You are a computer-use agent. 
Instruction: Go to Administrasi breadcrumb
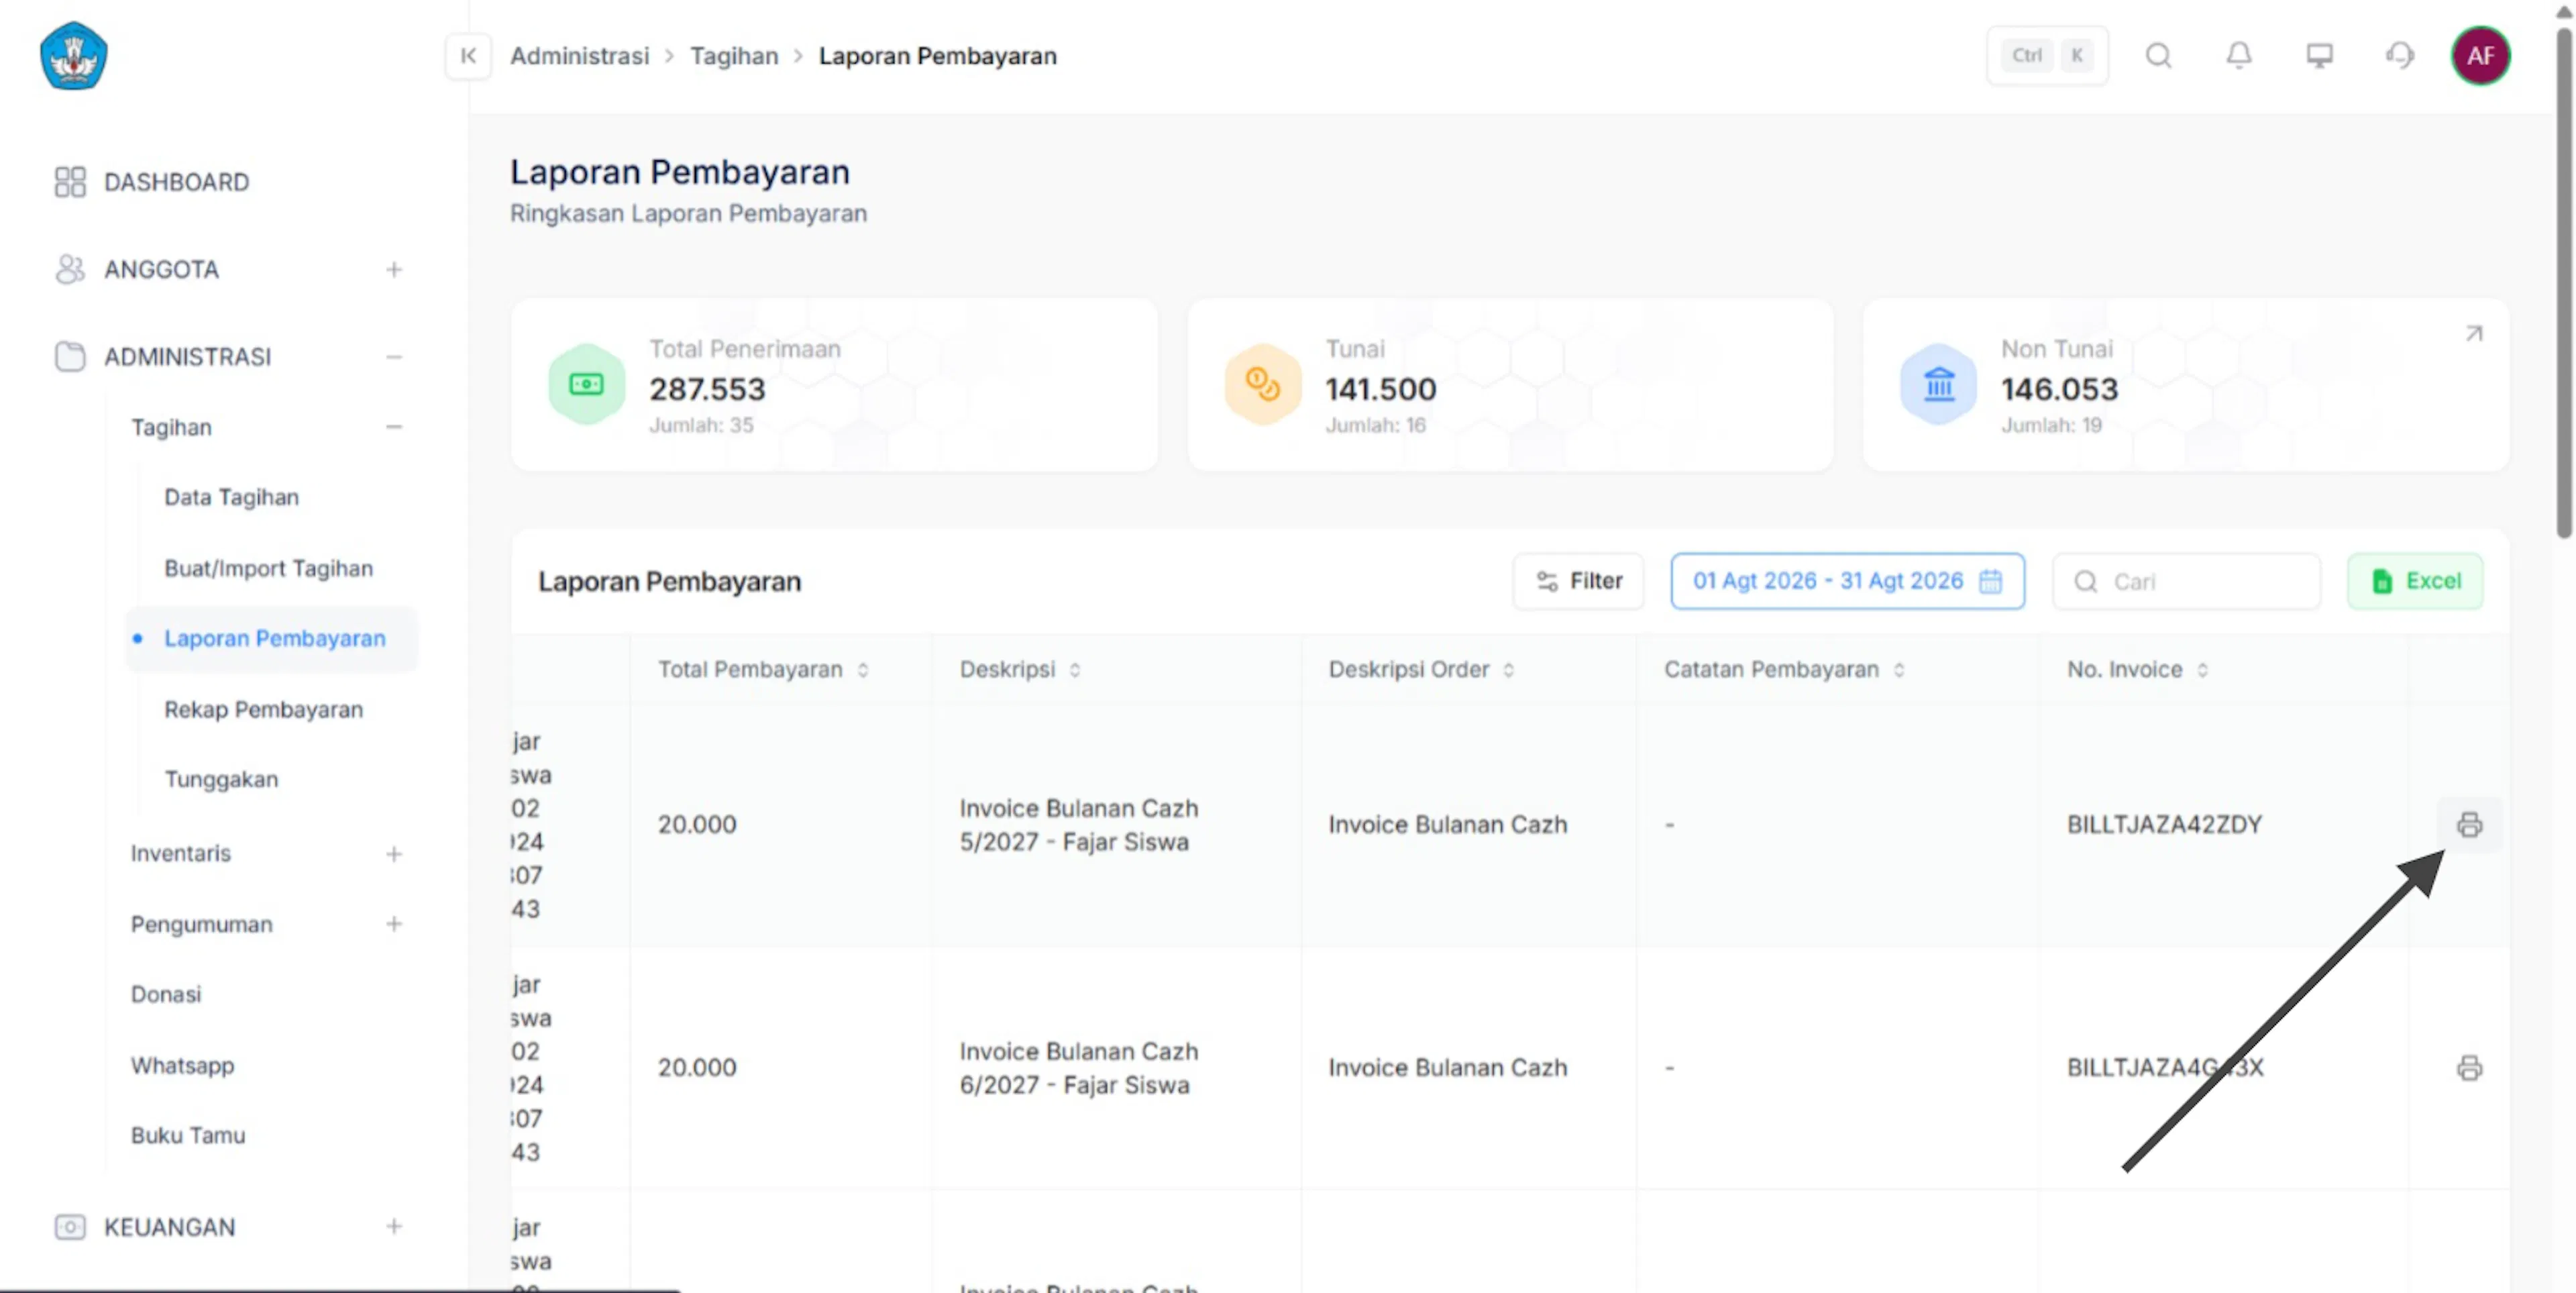pos(579,56)
